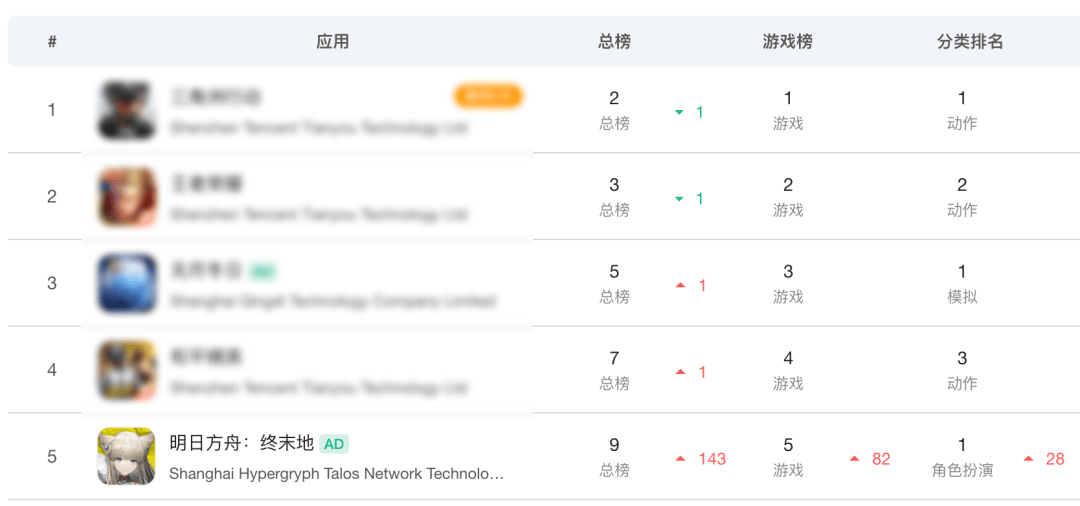Click the orange badge in rank 1 row
Viewport: 1080px width, 506px height.
click(488, 96)
